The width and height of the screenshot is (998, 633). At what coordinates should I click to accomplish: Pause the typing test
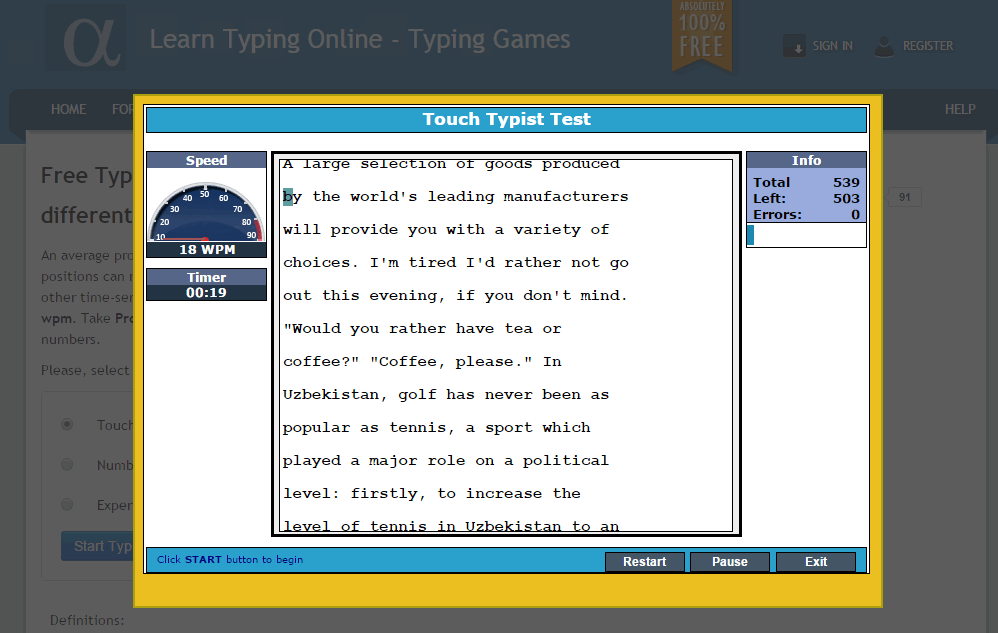click(x=729, y=561)
